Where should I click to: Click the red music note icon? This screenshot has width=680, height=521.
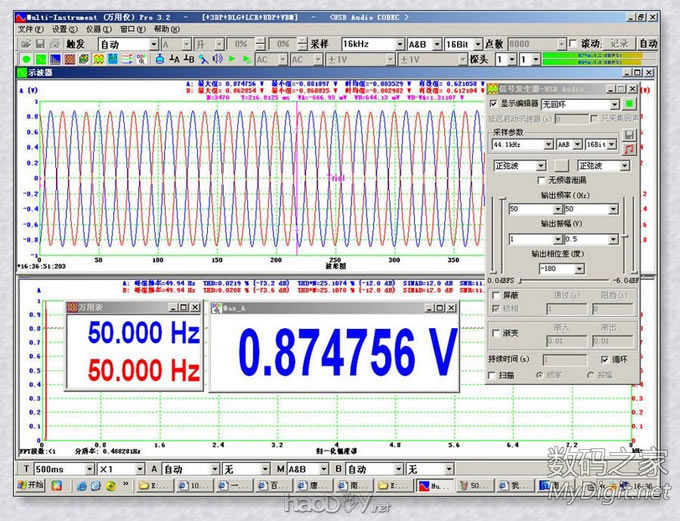pos(629,148)
